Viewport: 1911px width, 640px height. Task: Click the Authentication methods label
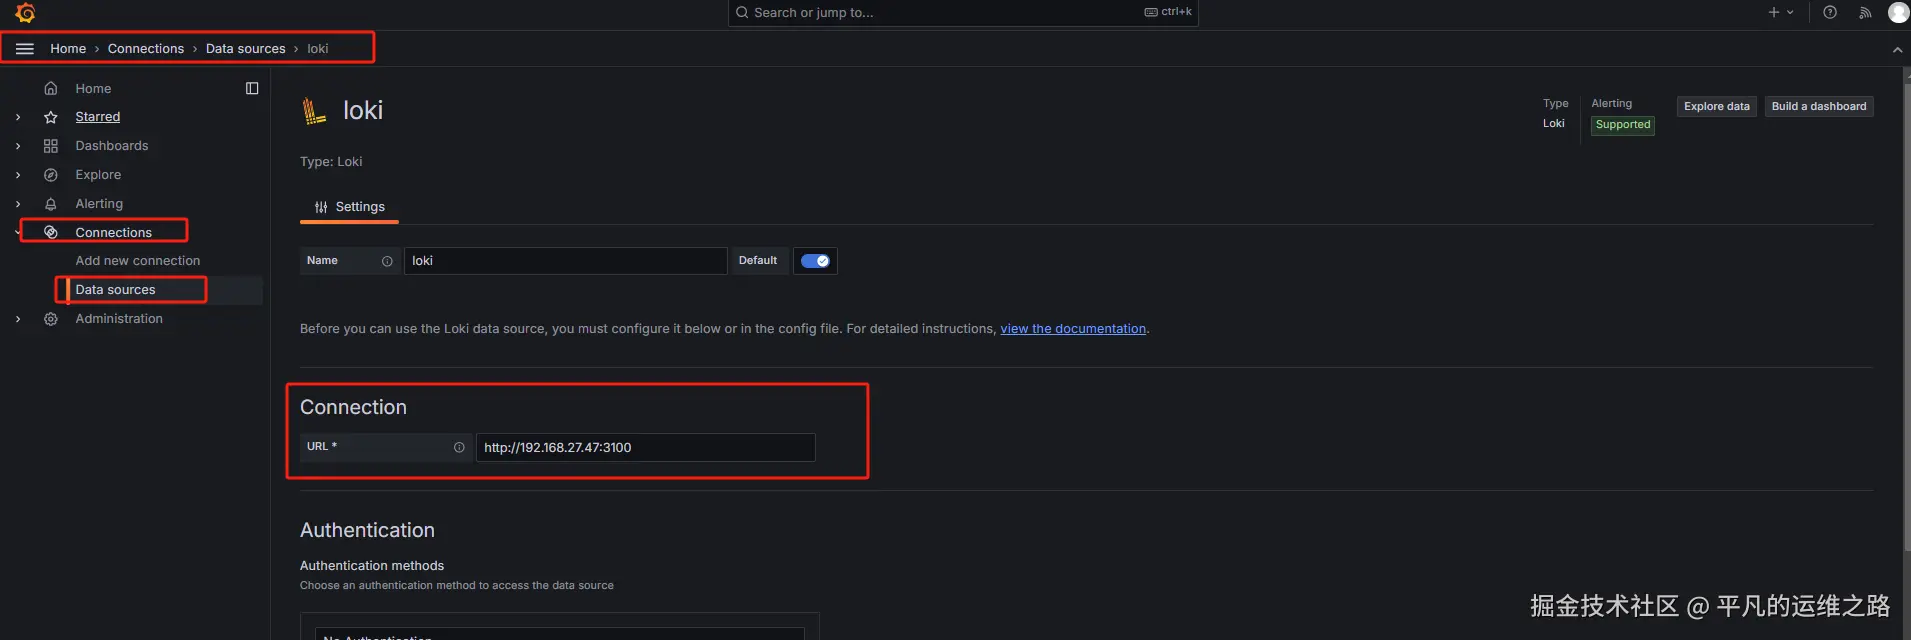point(372,566)
